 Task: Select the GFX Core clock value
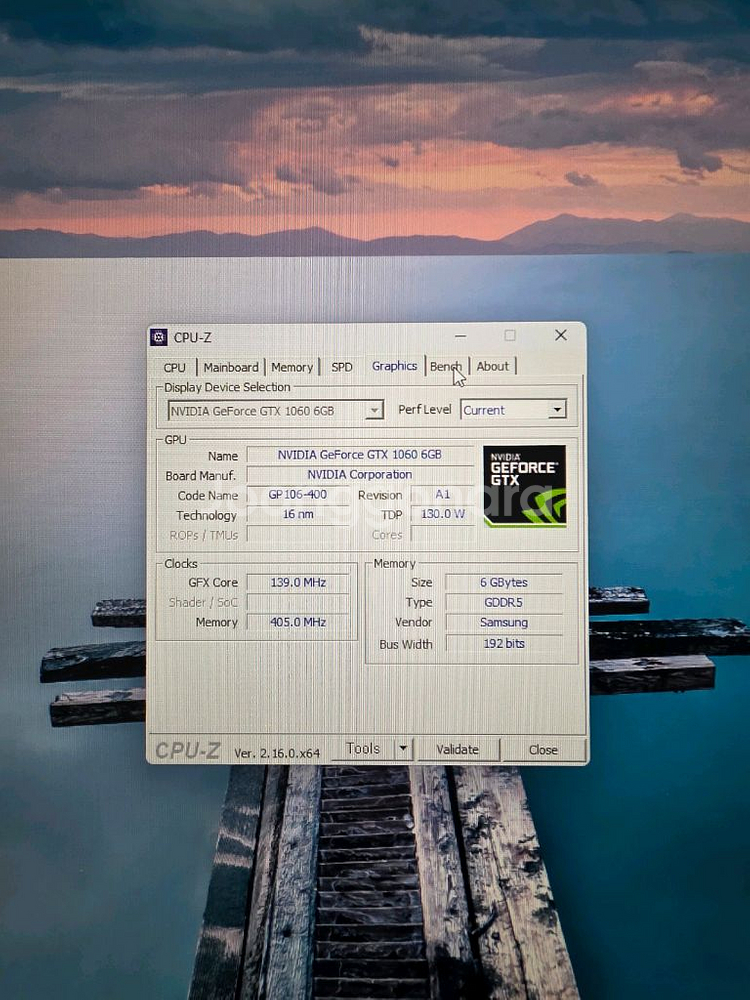coord(298,582)
